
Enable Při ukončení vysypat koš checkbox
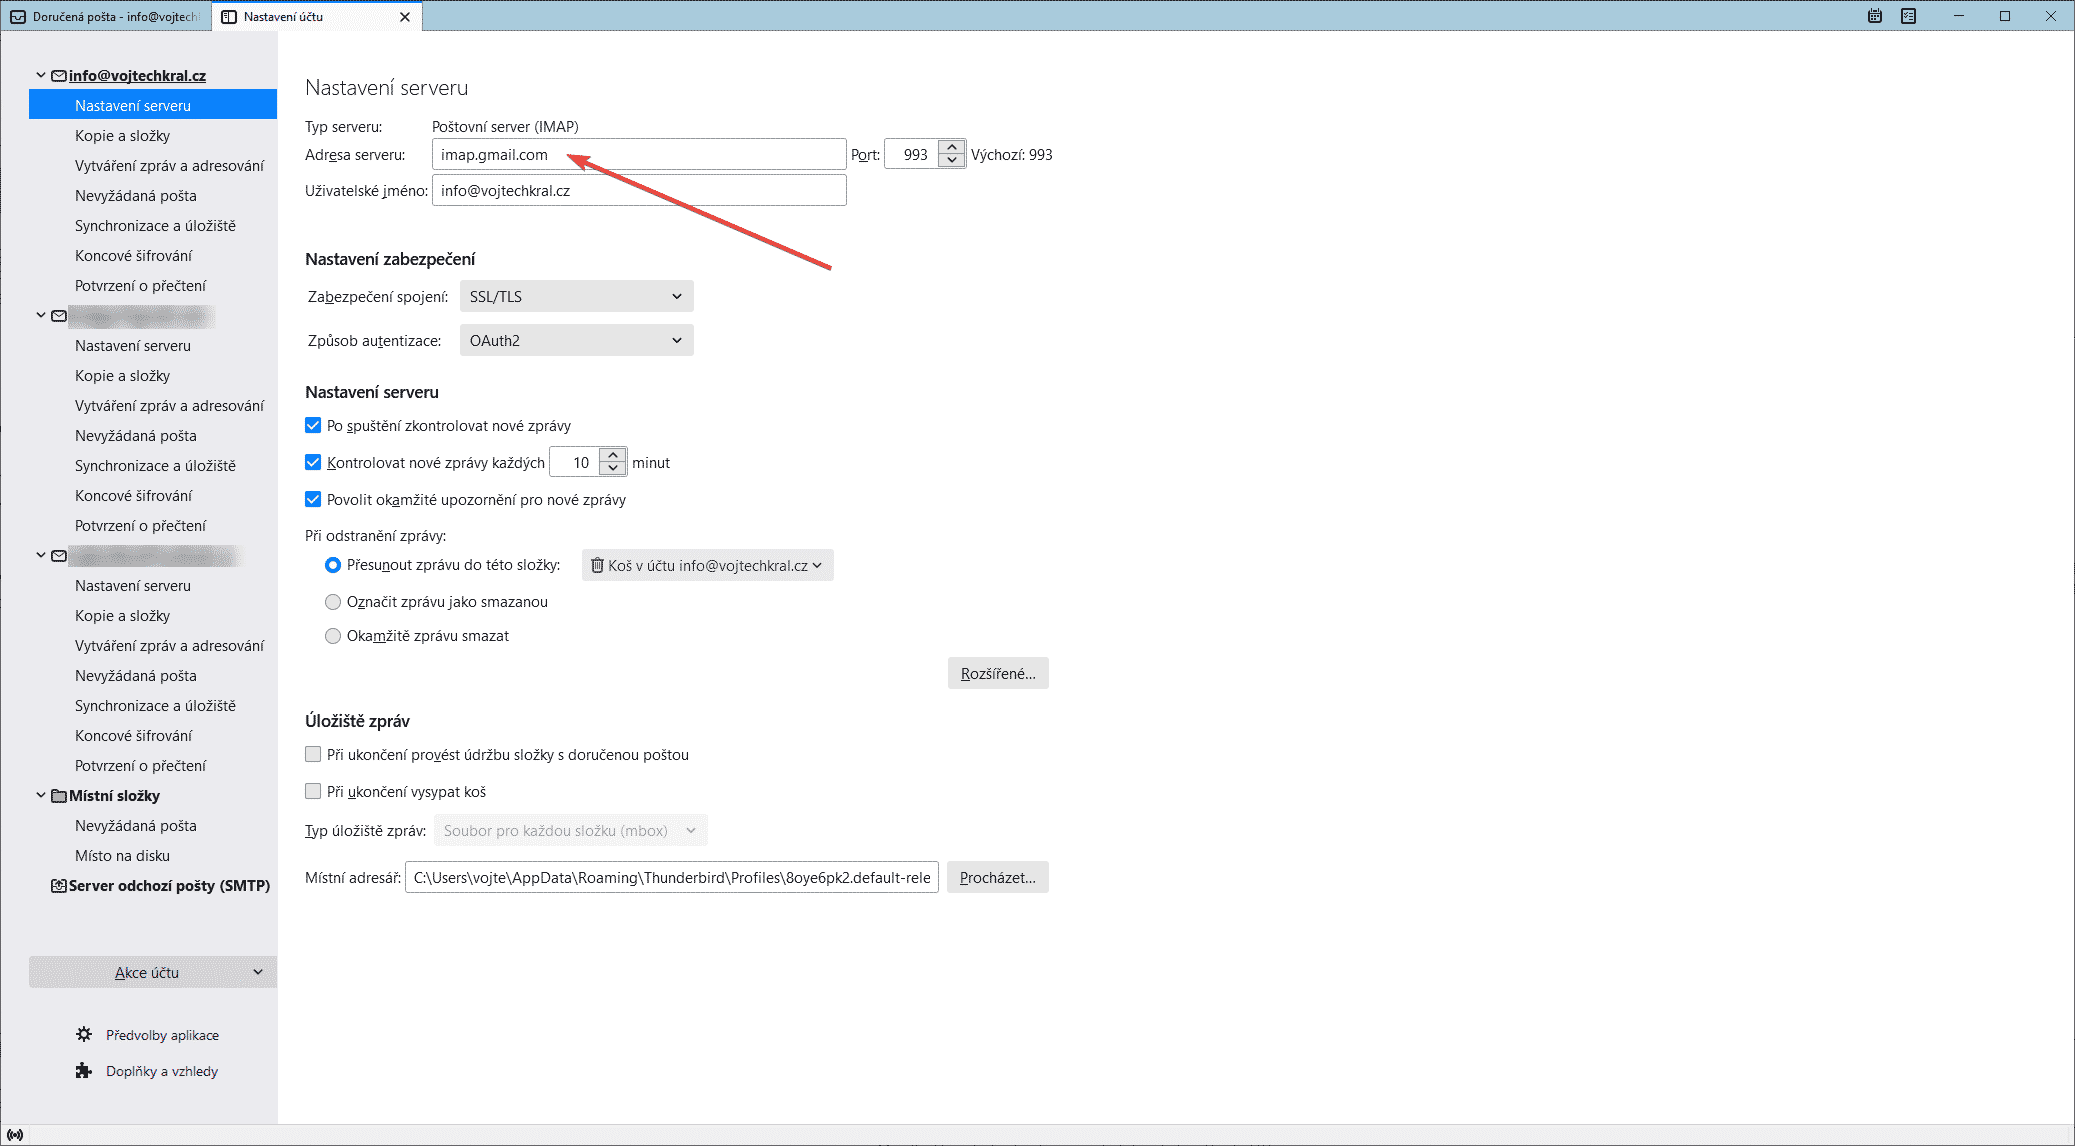(313, 791)
